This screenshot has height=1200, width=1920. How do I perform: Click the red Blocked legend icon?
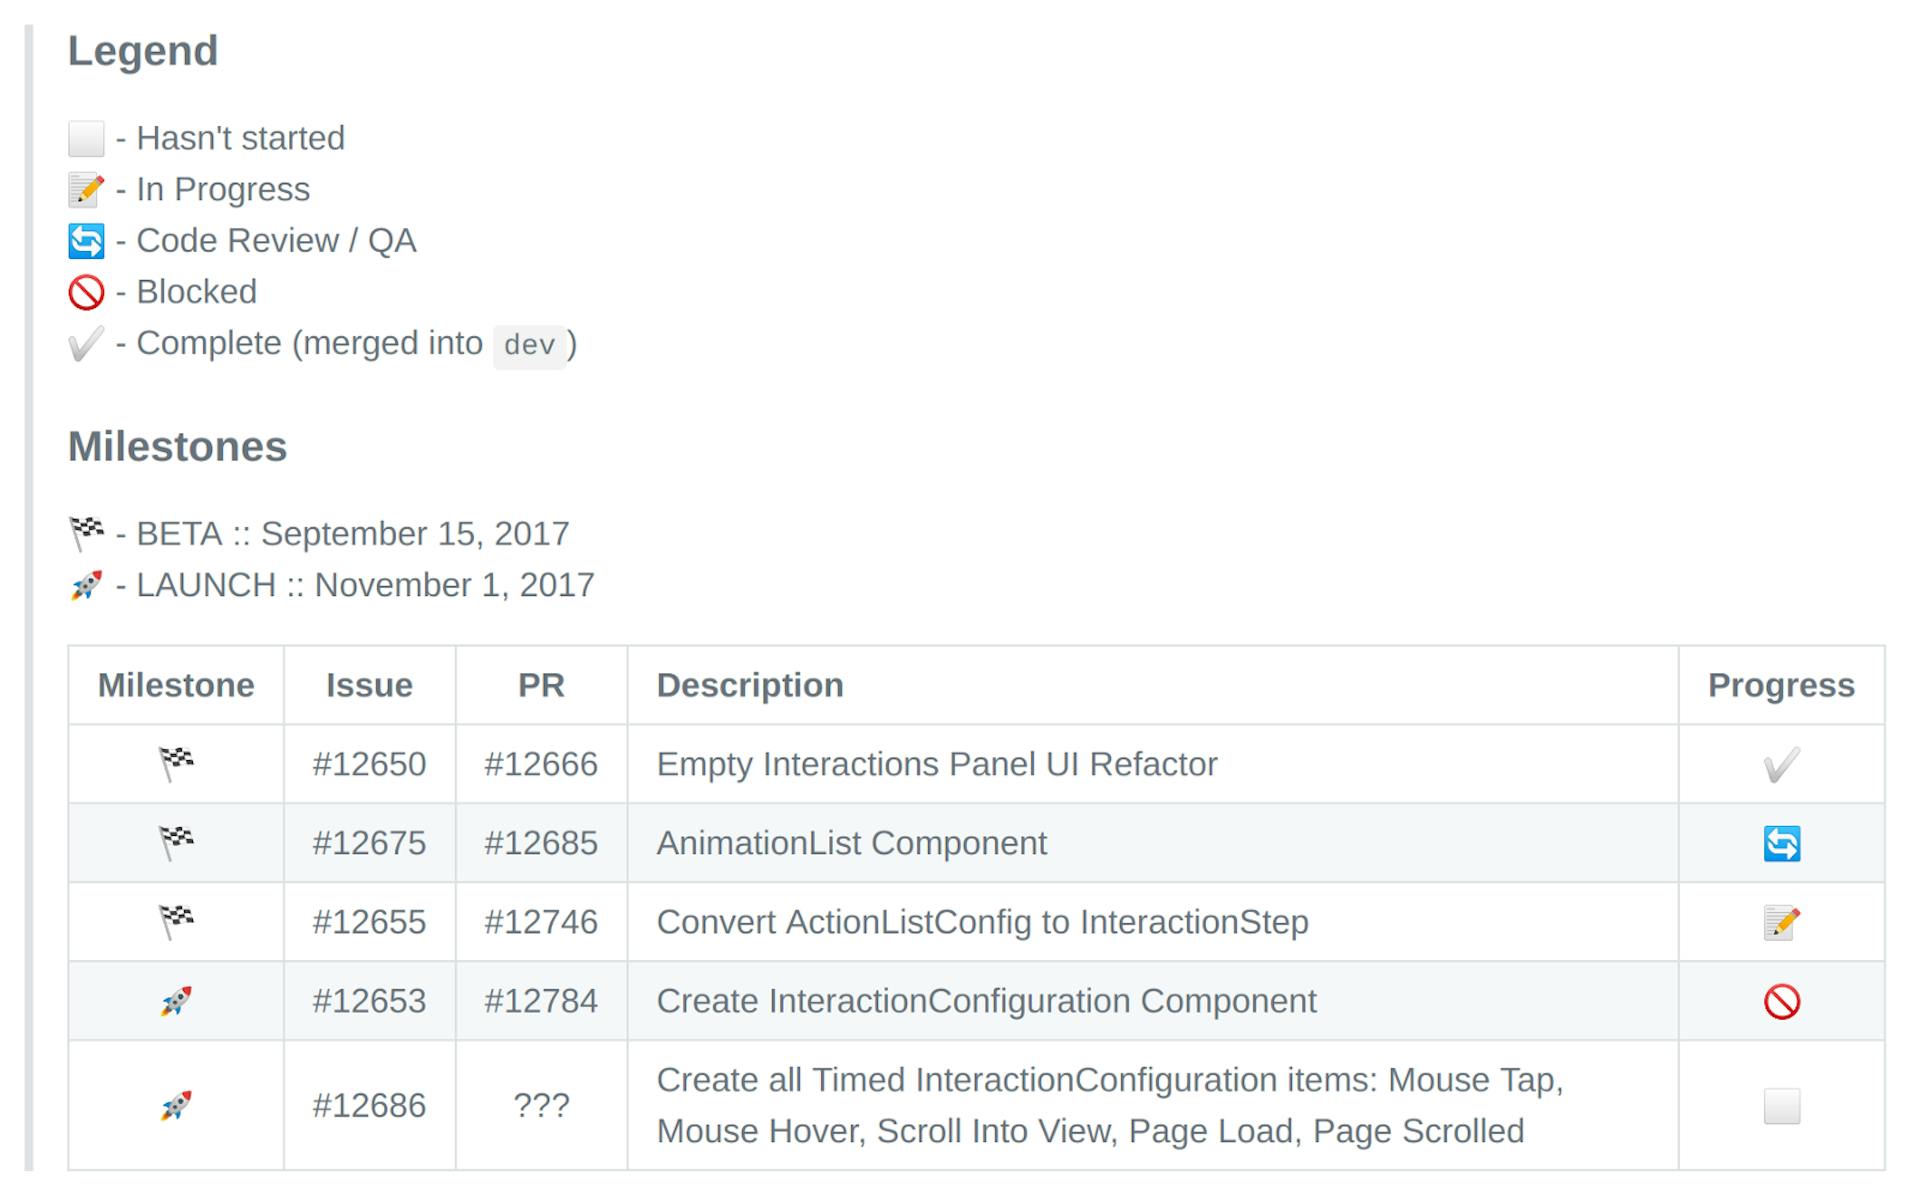pyautogui.click(x=86, y=292)
